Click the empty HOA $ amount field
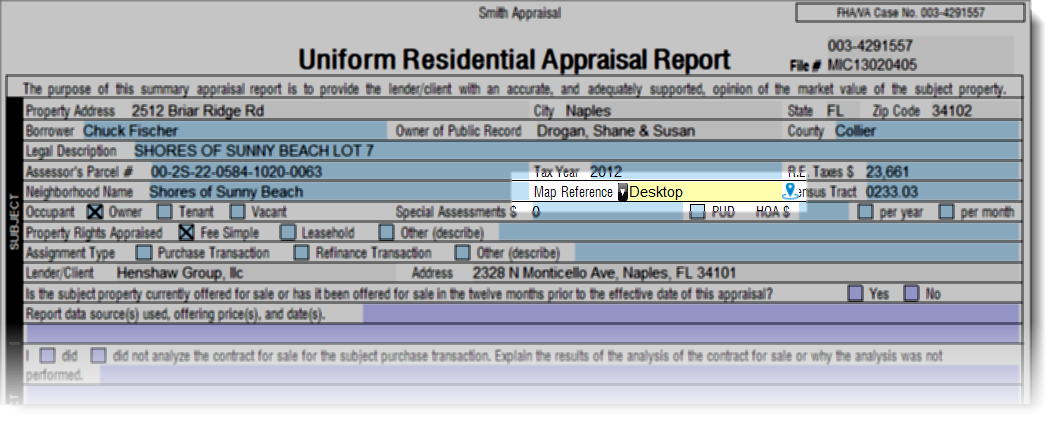The width and height of the screenshot is (1056, 430). [x=822, y=212]
